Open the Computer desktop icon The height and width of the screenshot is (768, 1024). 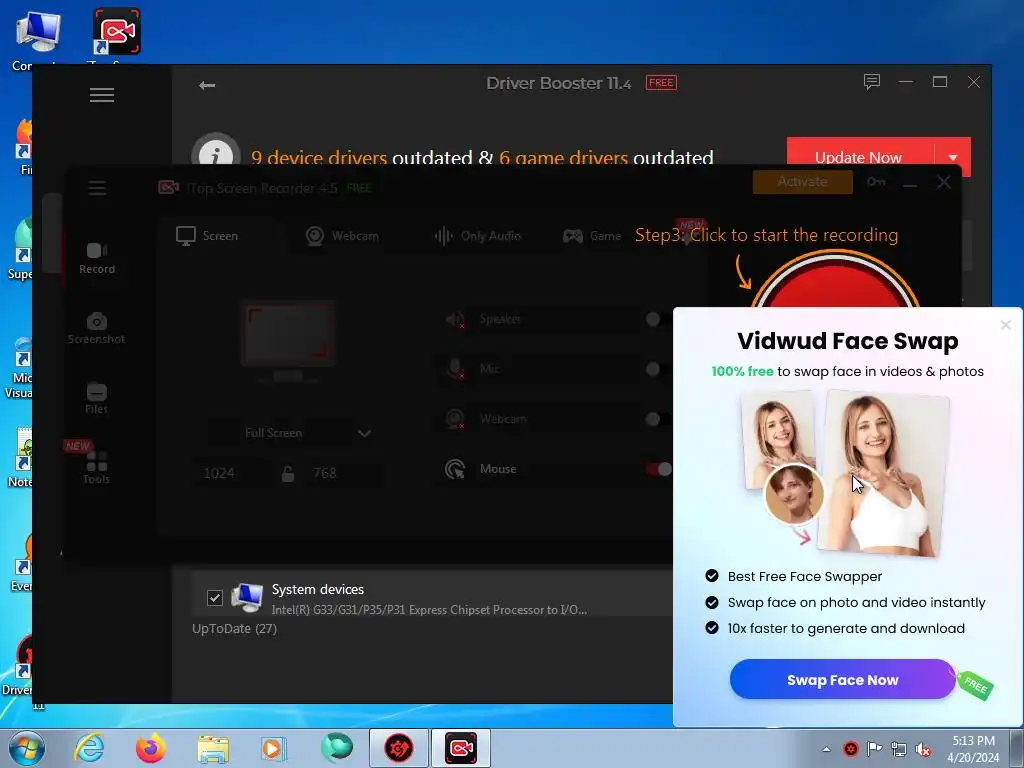(37, 39)
